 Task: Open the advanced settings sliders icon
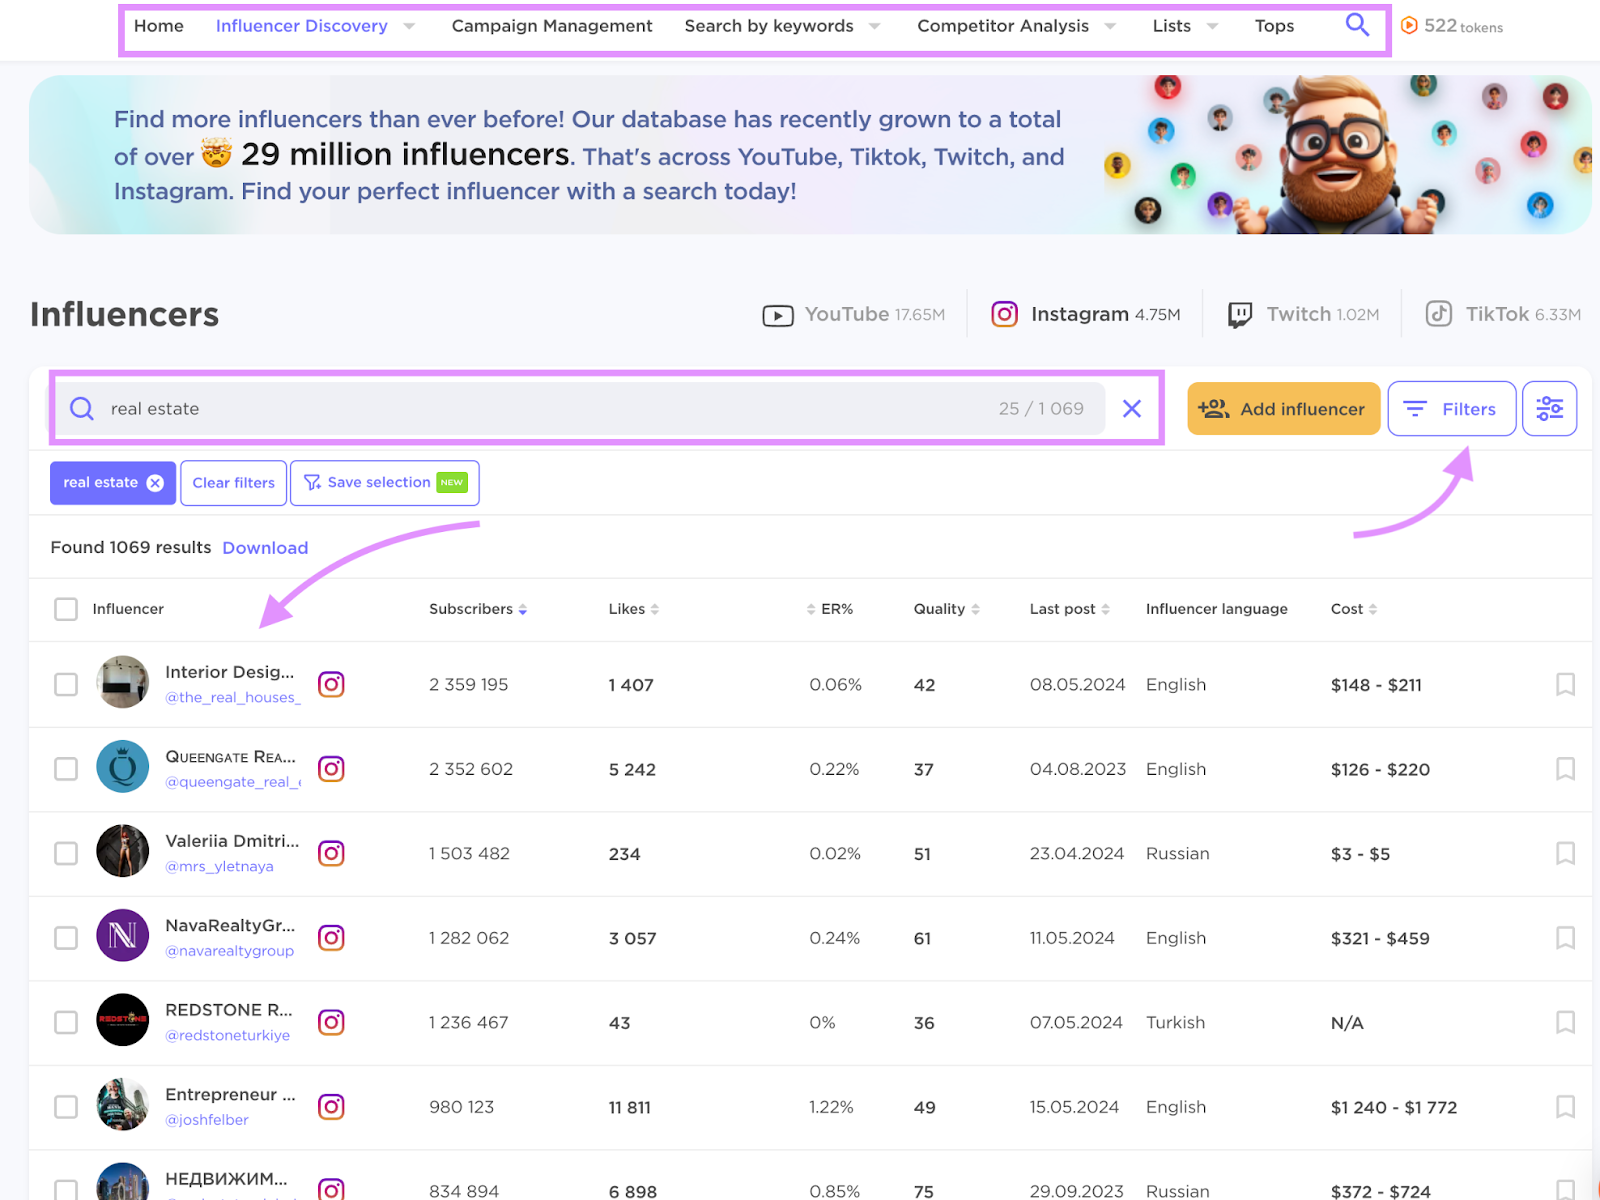(x=1549, y=408)
